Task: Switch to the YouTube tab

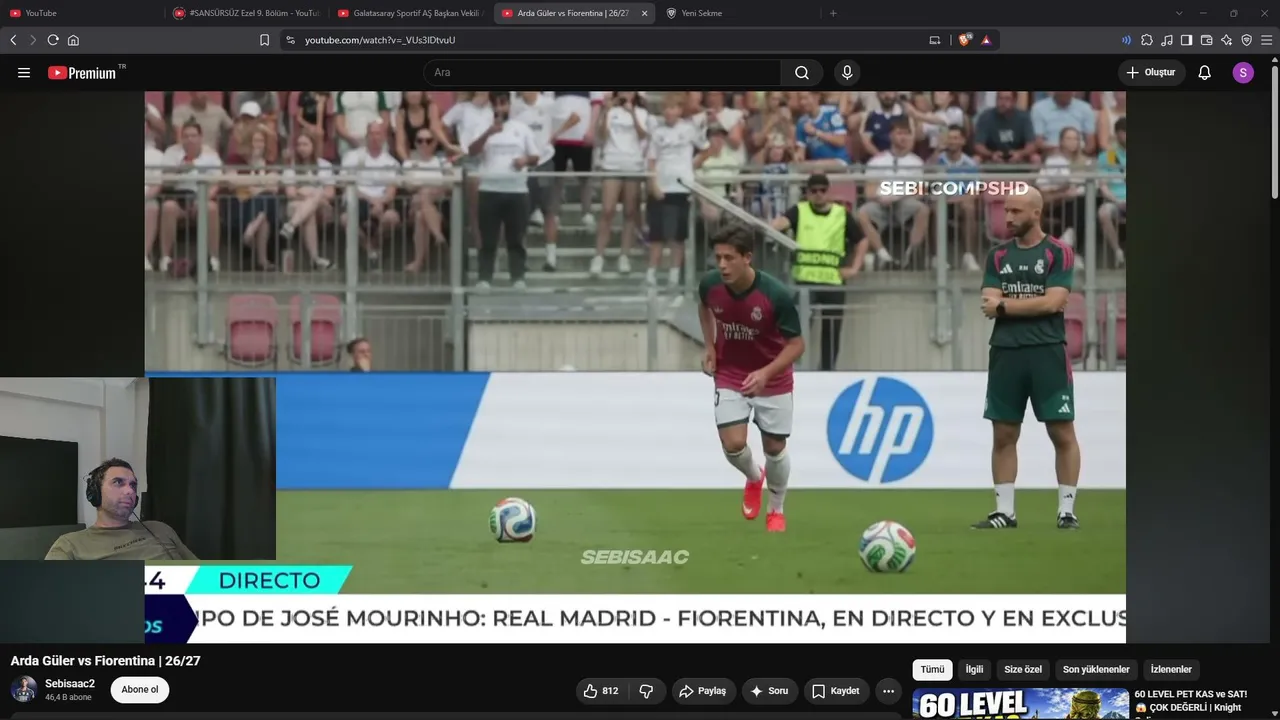Action: pyautogui.click(x=82, y=13)
